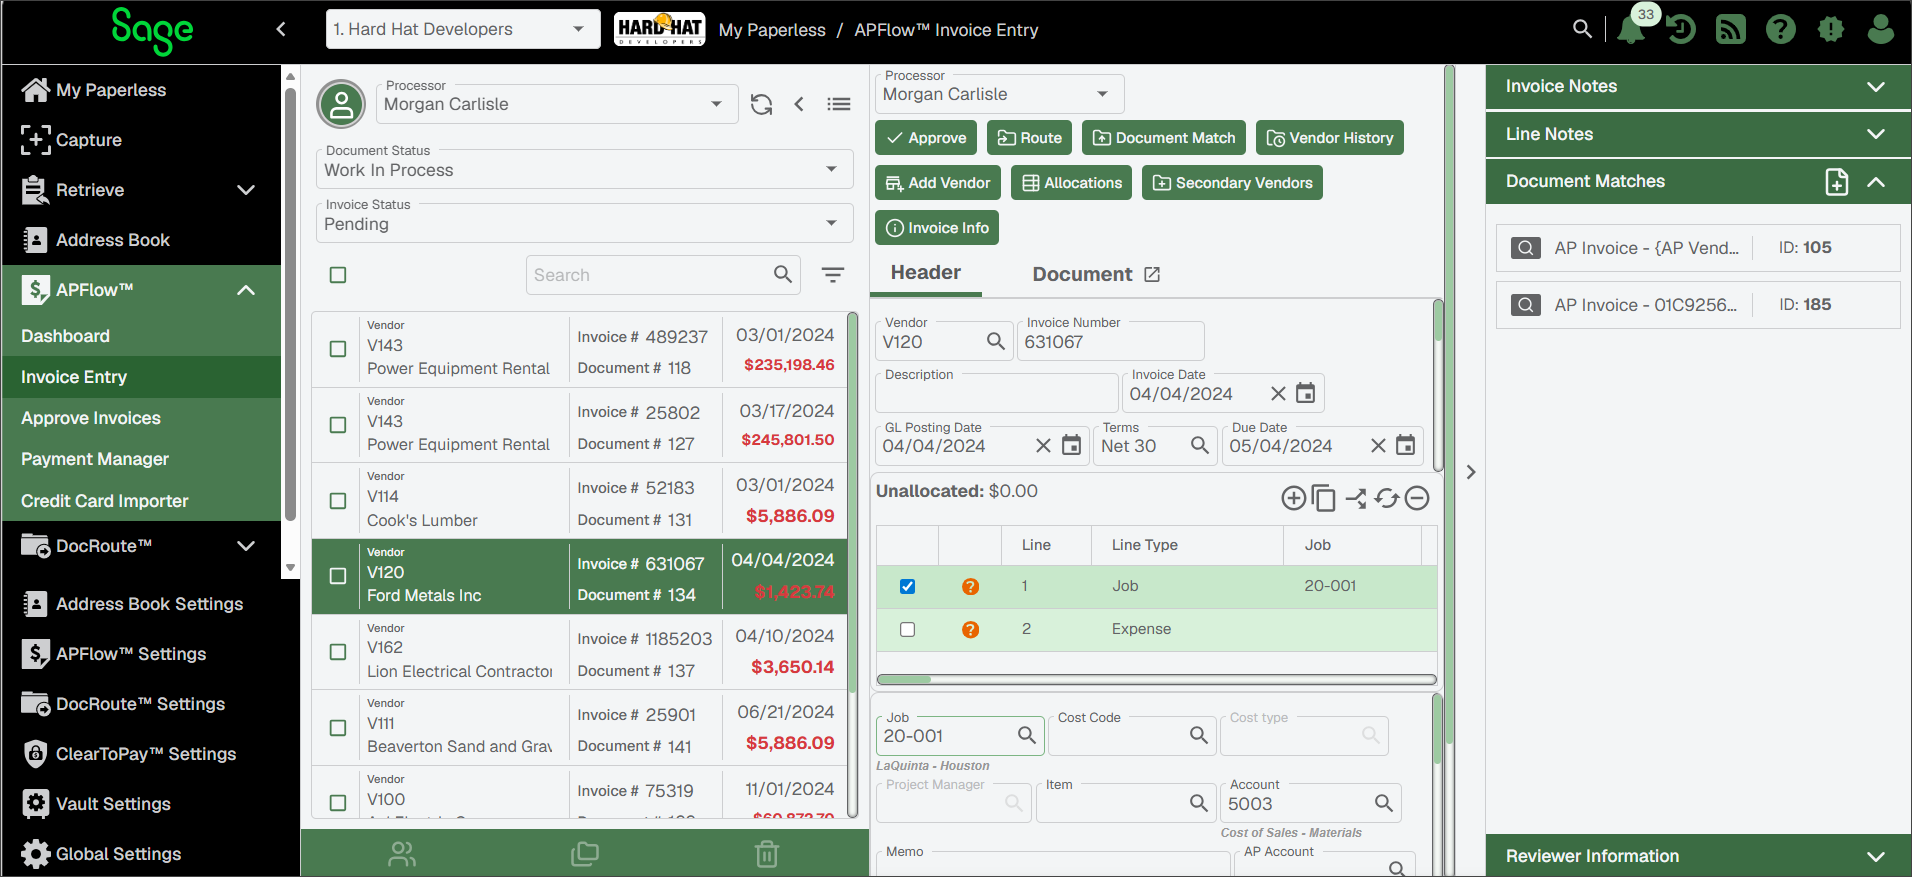
Task: Copy the selected allocation line
Action: [1323, 498]
